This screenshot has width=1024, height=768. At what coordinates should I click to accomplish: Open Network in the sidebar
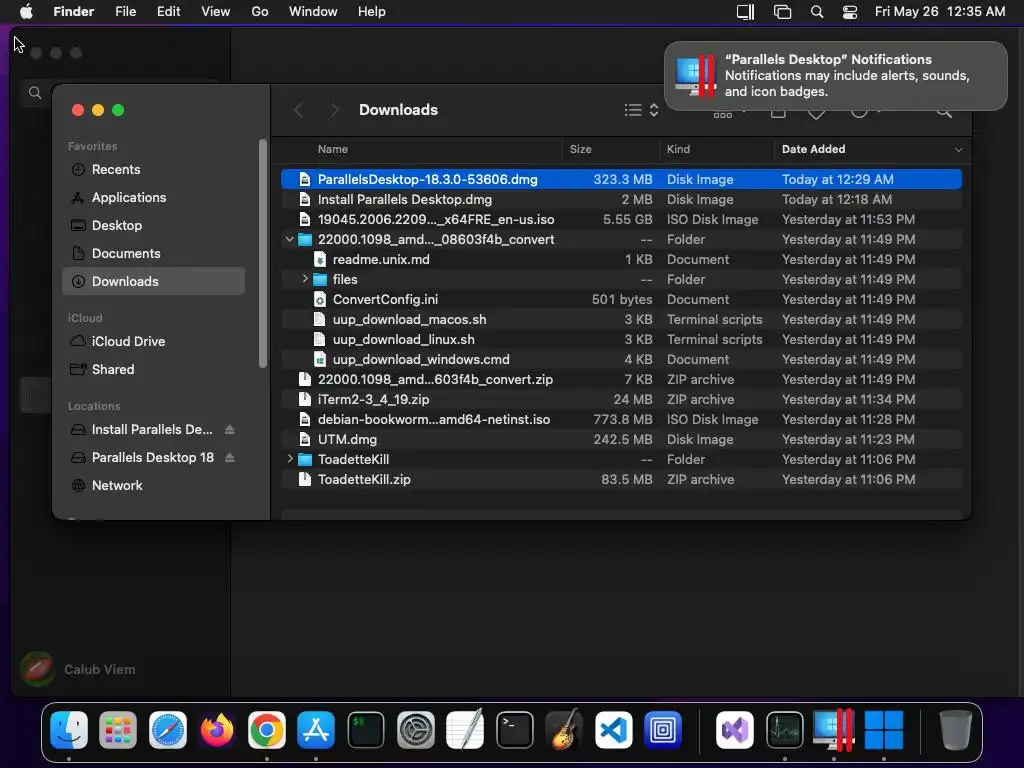coord(153,485)
